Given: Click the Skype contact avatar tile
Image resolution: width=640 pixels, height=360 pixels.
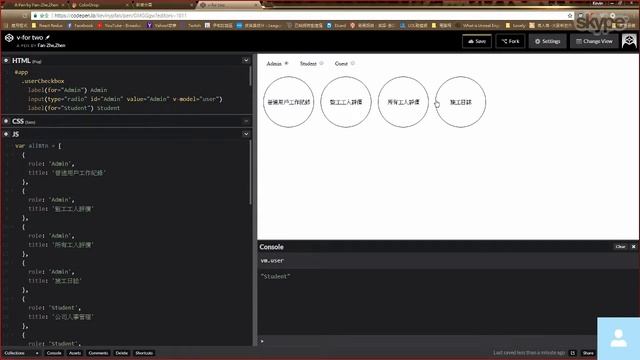Looking at the screenshot, I should (x=618, y=338).
